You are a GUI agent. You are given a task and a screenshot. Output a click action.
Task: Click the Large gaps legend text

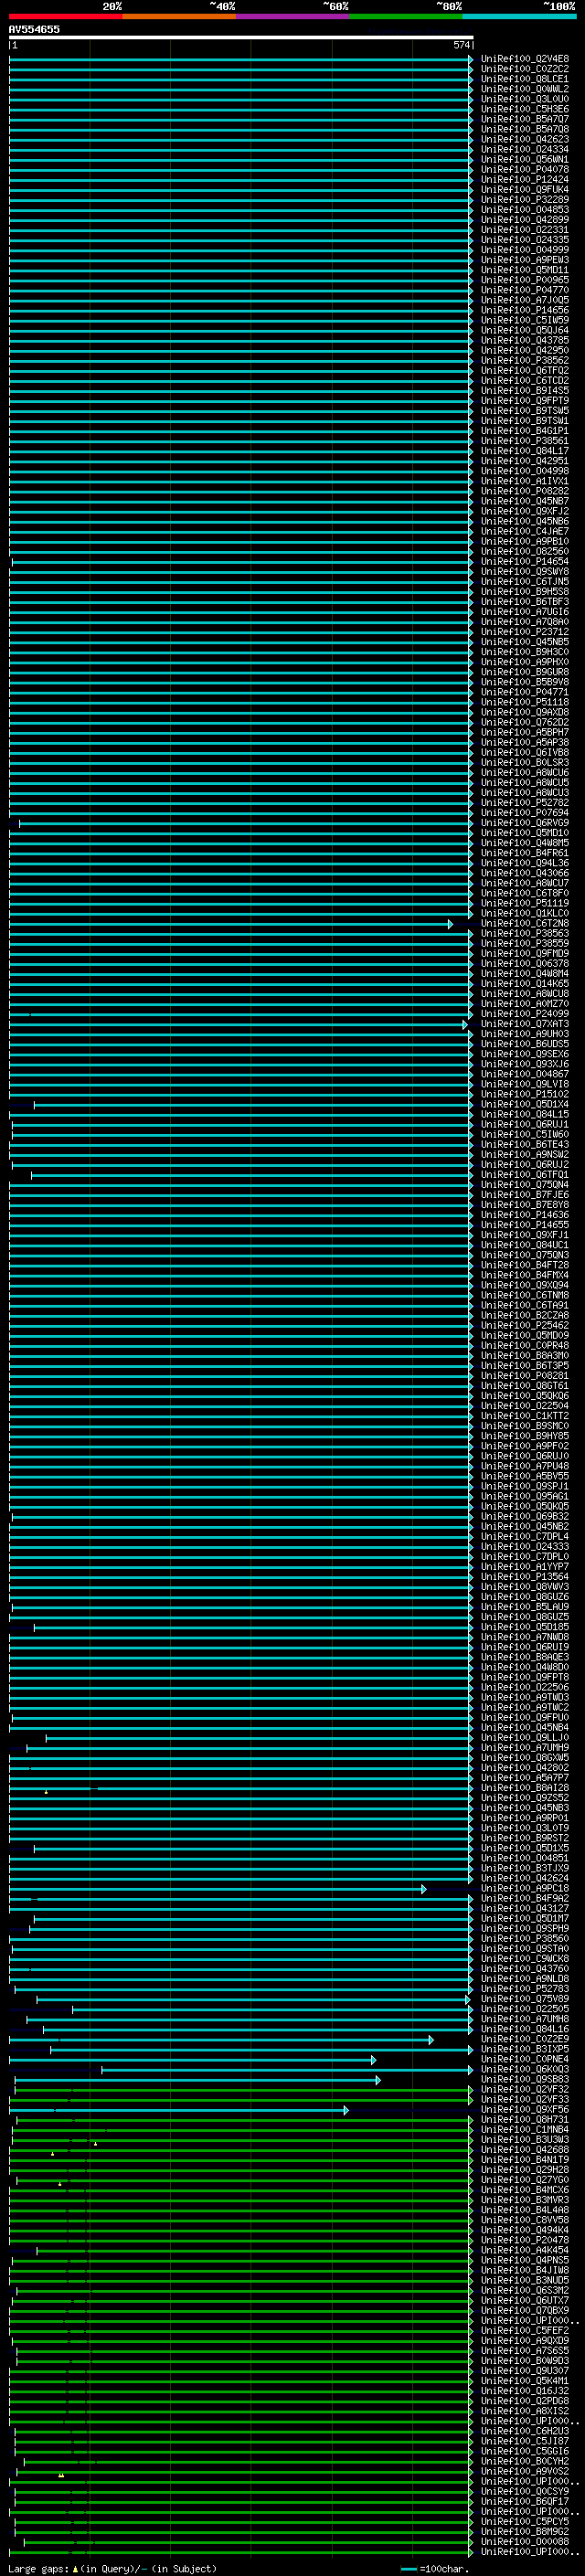112,2569
